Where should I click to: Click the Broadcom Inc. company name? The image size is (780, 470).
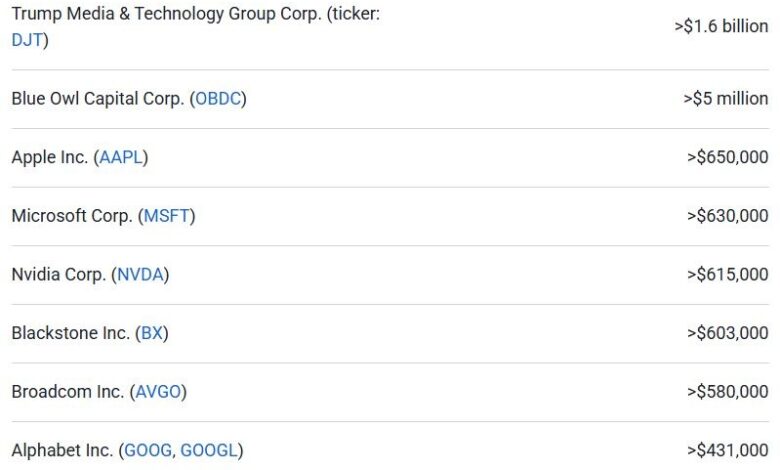[x=67, y=392]
